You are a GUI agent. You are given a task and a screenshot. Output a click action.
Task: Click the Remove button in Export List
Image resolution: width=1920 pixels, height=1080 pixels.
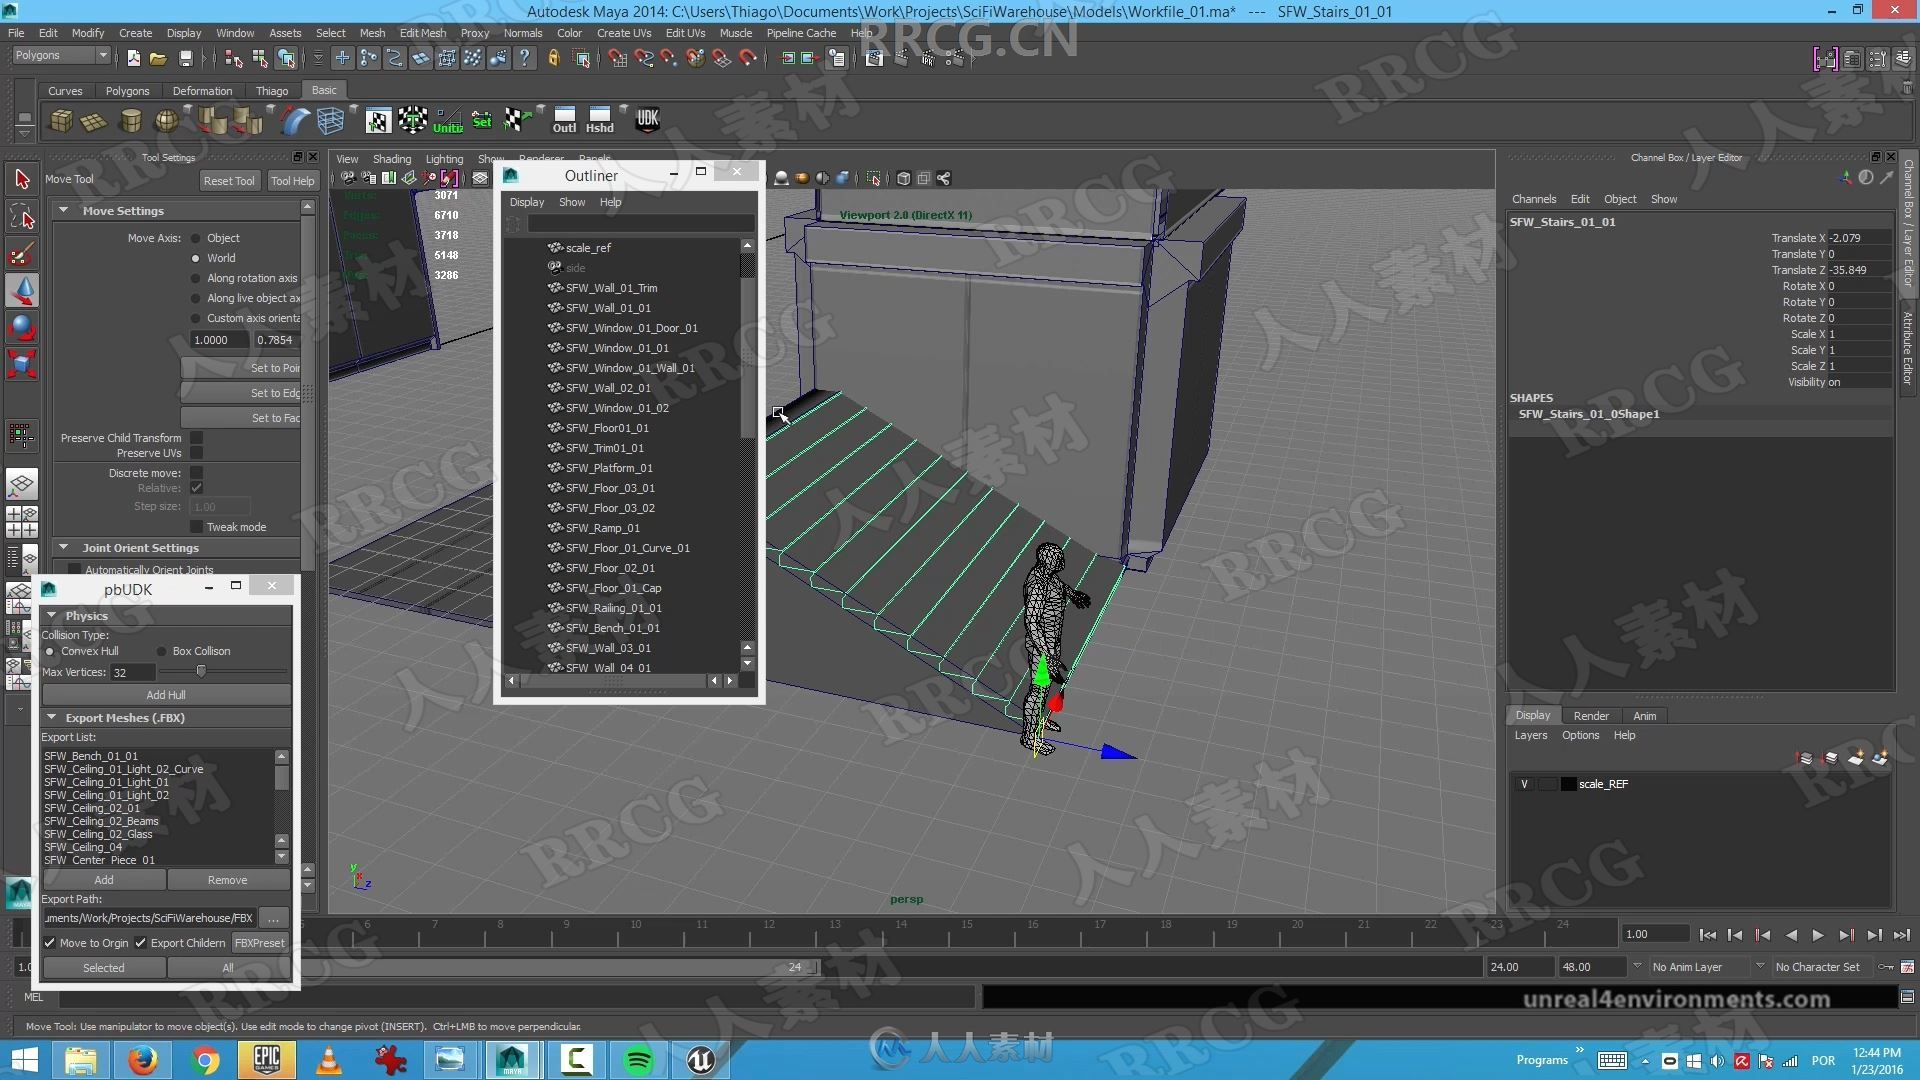227,880
